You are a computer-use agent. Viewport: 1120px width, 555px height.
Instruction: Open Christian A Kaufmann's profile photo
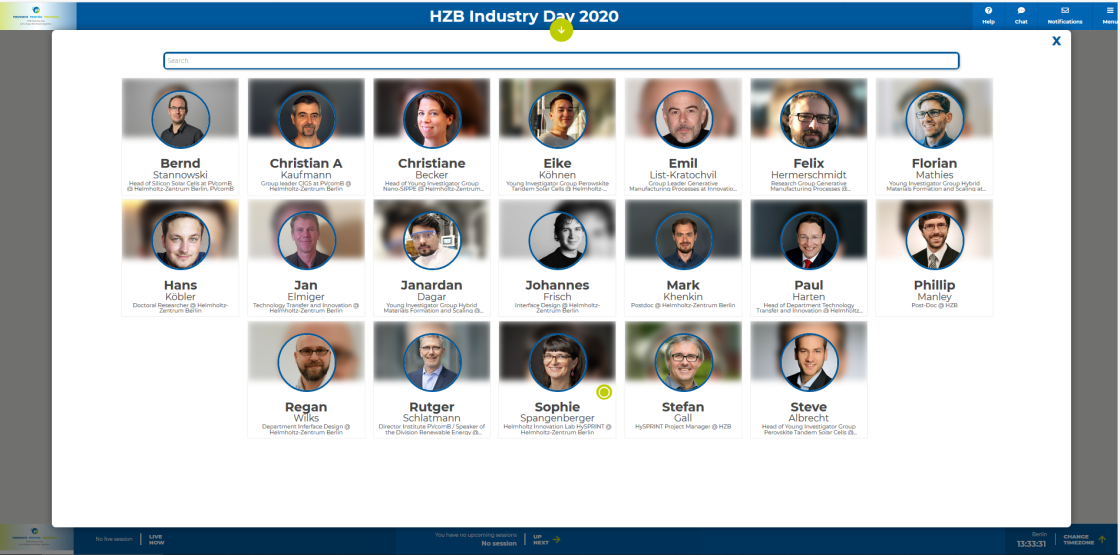click(306, 119)
